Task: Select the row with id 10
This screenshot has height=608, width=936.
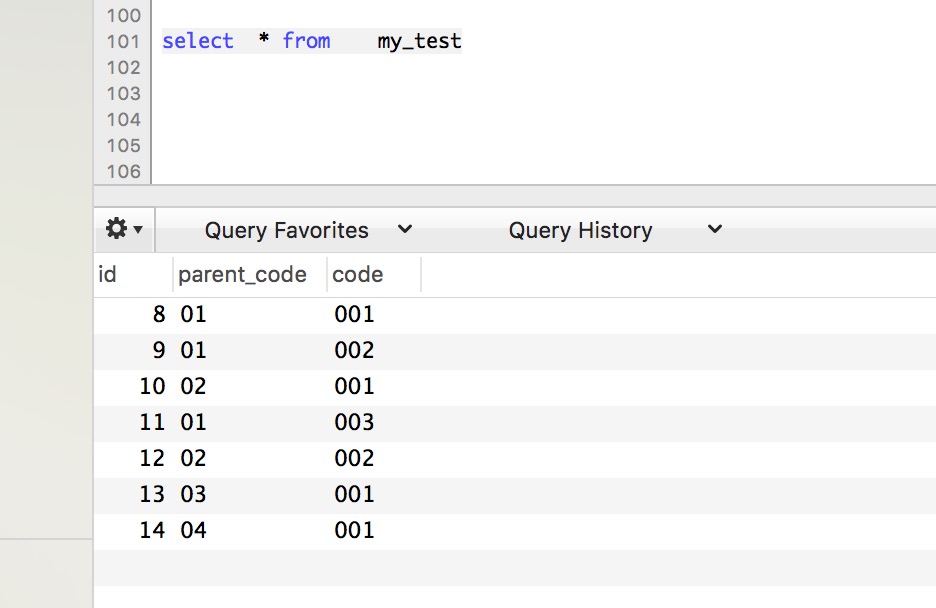Action: click(515, 387)
